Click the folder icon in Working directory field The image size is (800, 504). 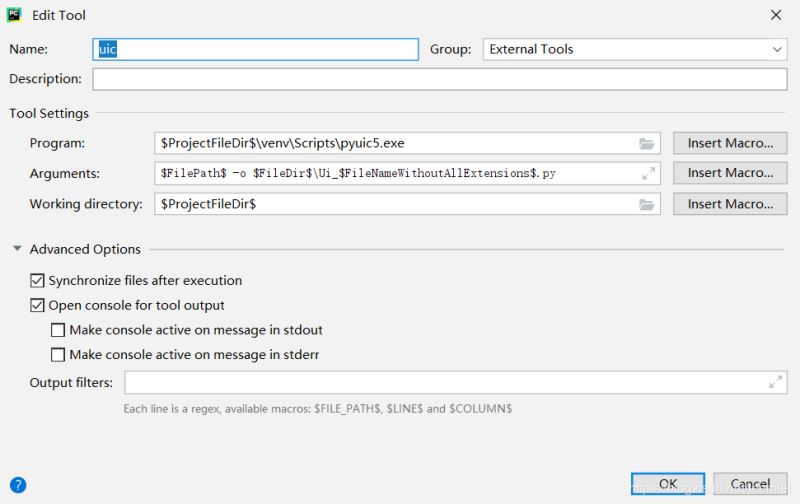pyautogui.click(x=647, y=204)
